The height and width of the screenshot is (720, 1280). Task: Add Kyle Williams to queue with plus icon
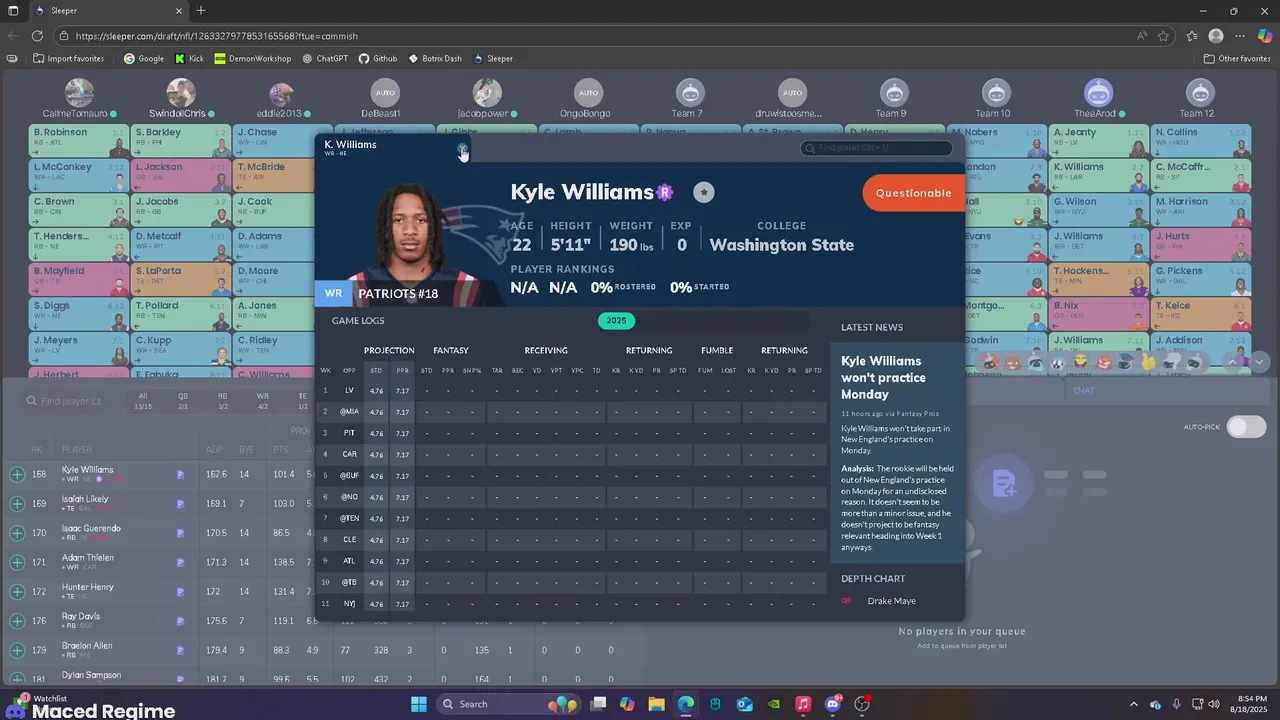pos(17,475)
